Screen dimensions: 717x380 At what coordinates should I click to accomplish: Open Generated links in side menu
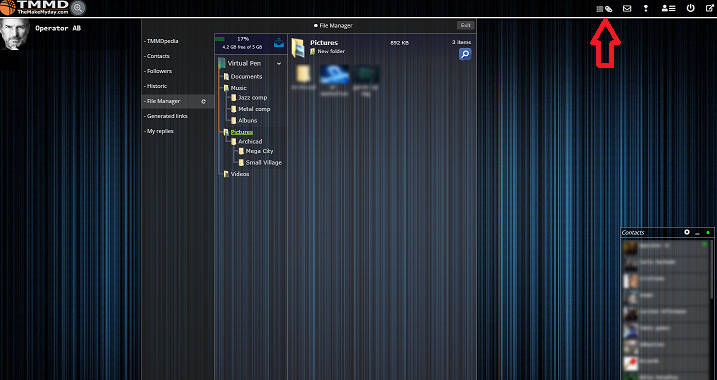point(166,116)
